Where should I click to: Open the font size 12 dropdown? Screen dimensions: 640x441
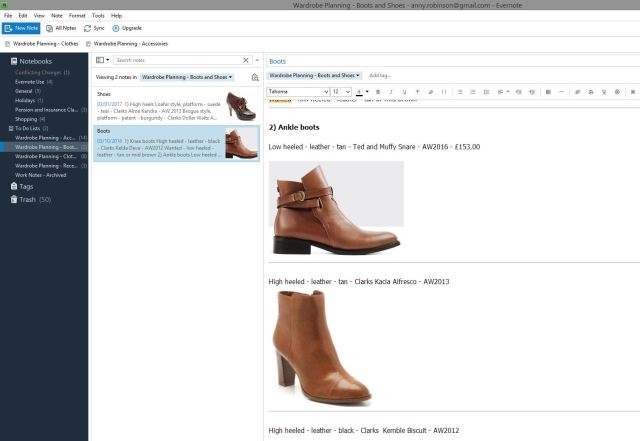341,92
